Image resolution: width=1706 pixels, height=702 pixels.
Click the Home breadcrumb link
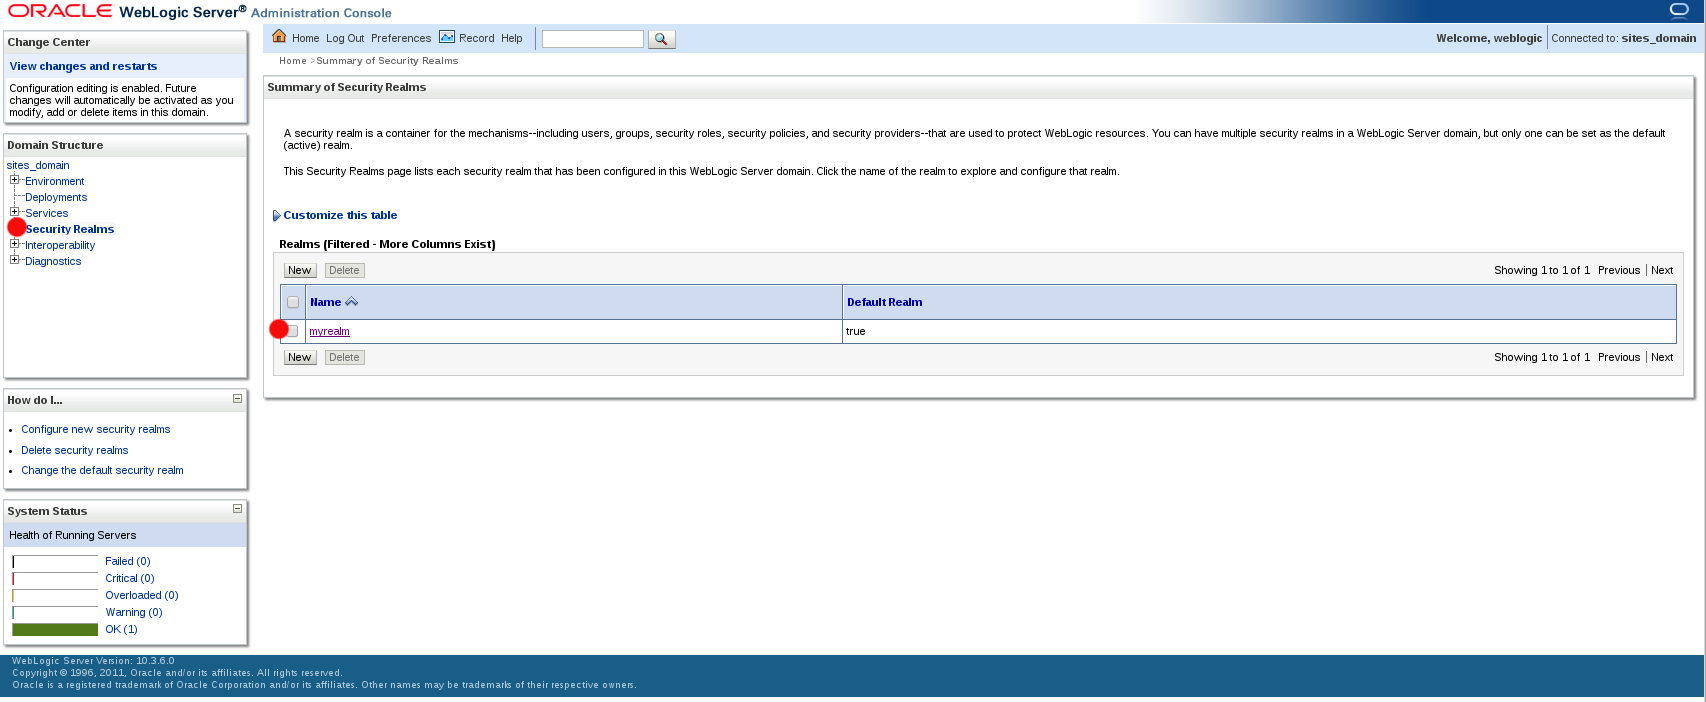293,61
